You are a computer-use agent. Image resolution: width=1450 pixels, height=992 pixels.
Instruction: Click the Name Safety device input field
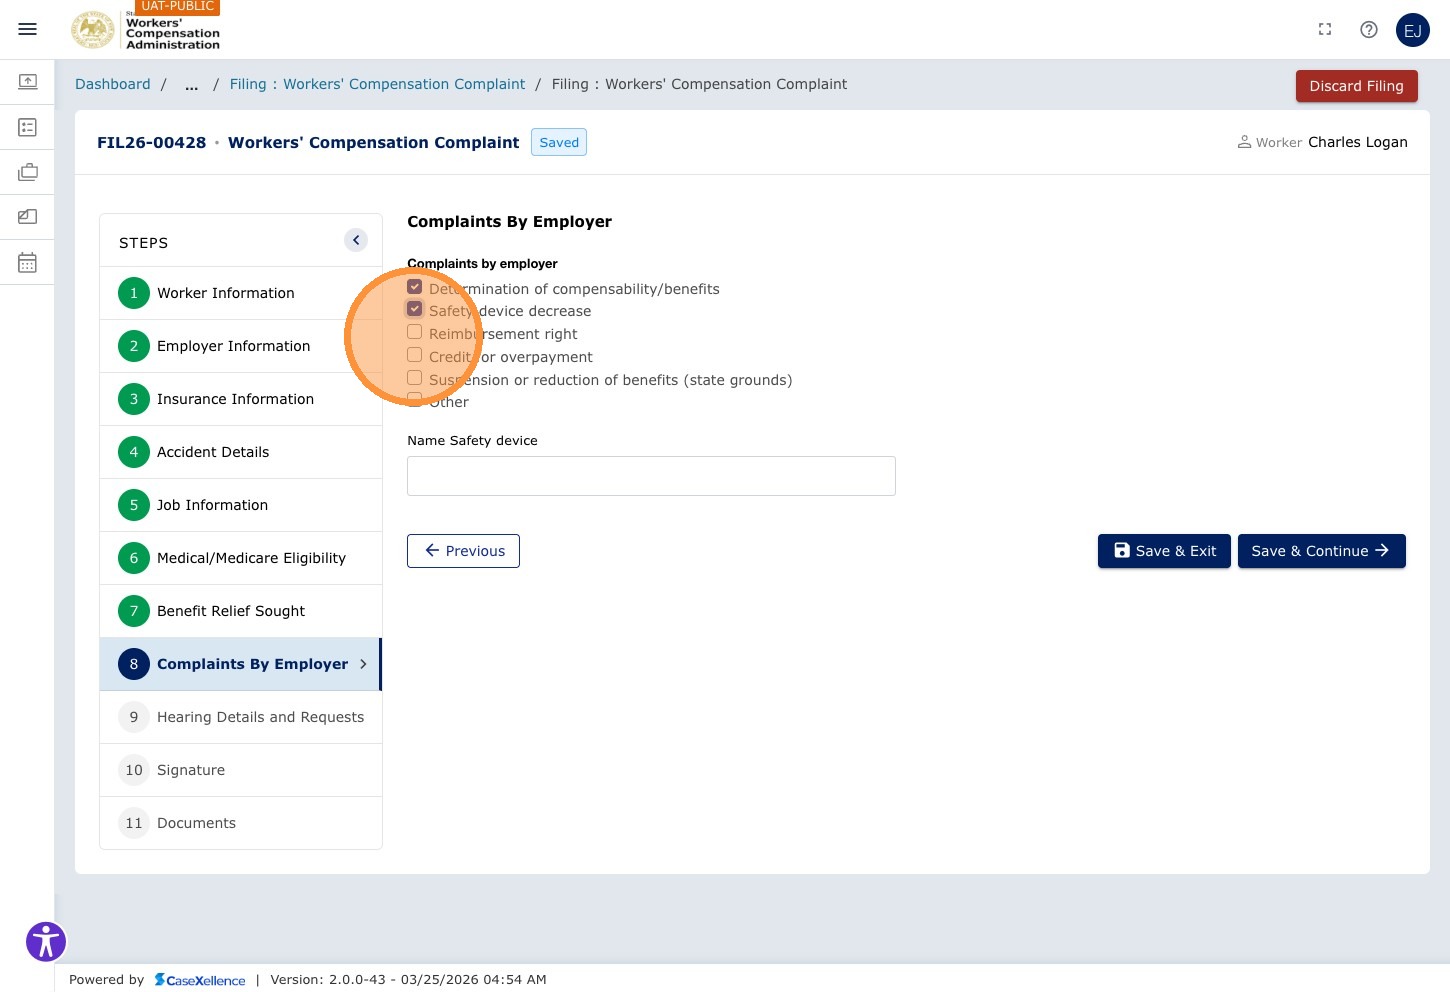[x=651, y=476]
